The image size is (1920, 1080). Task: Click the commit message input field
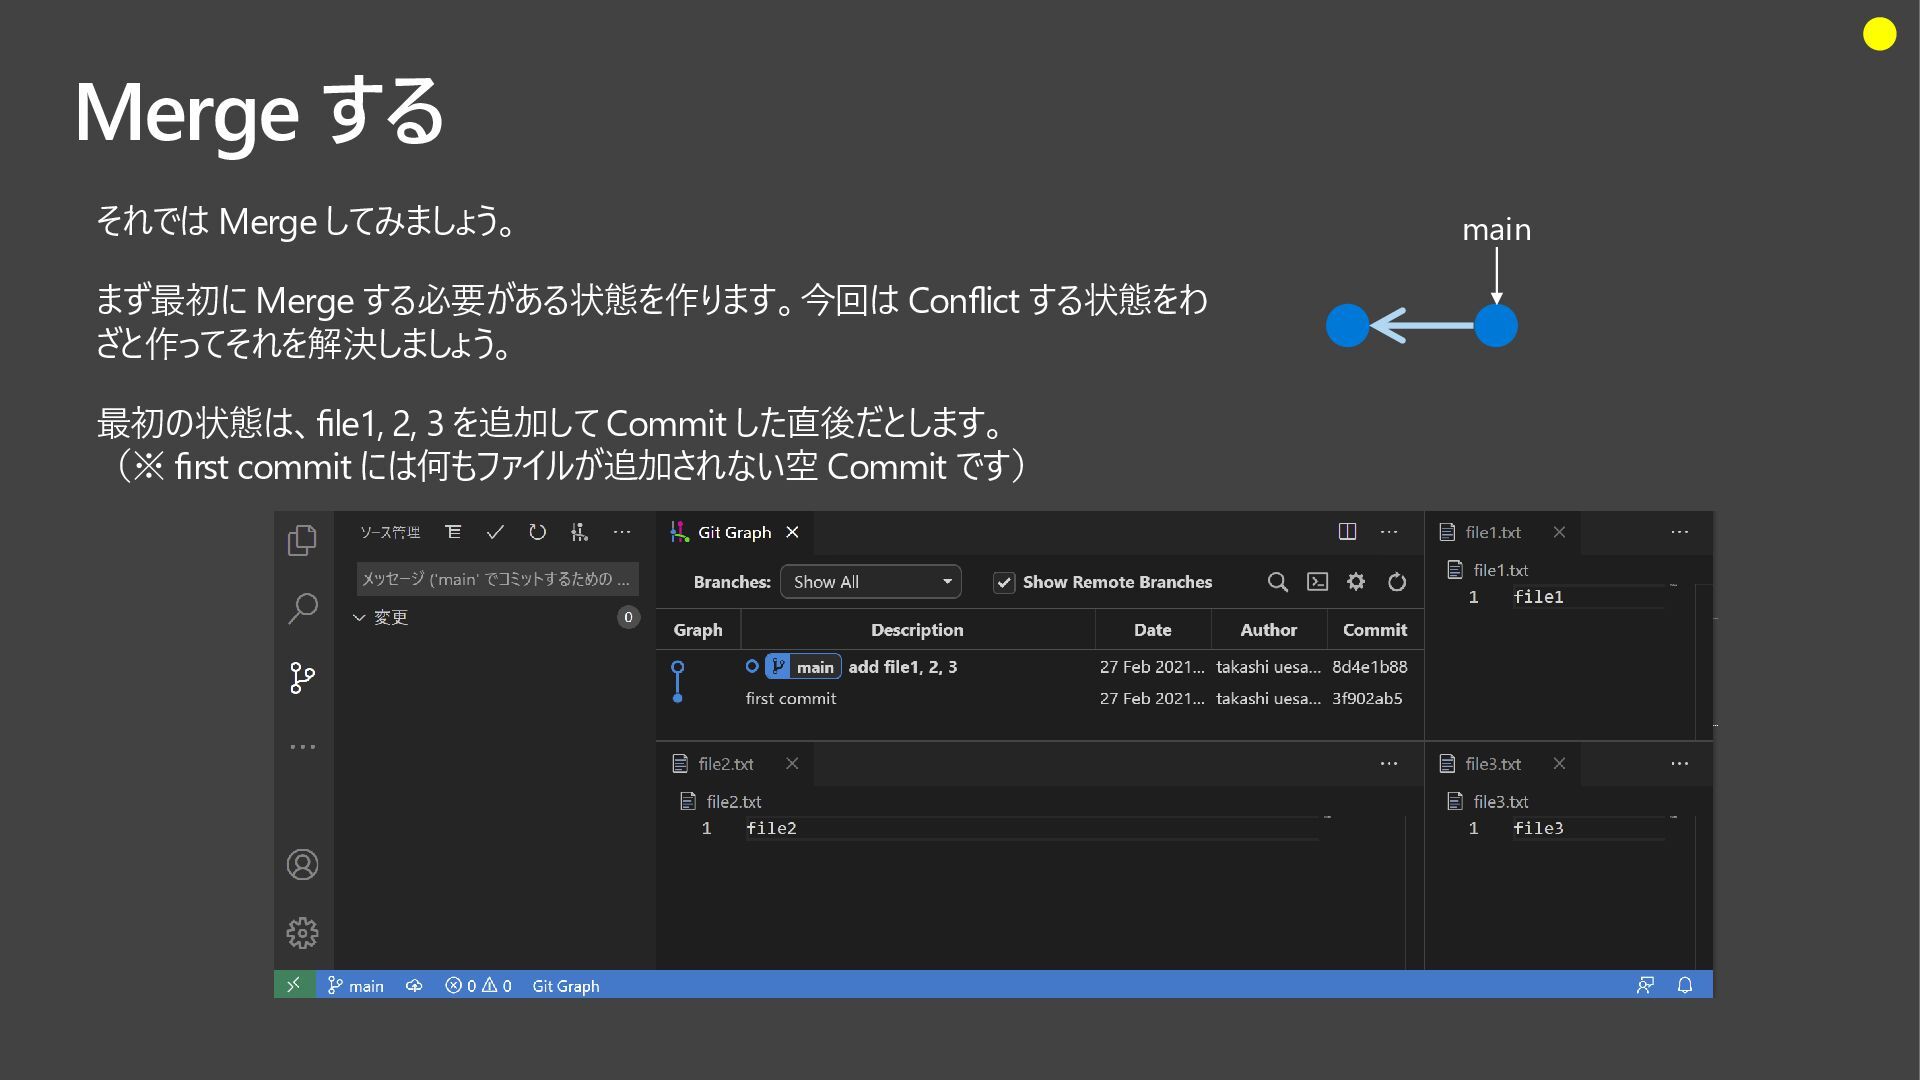point(496,579)
